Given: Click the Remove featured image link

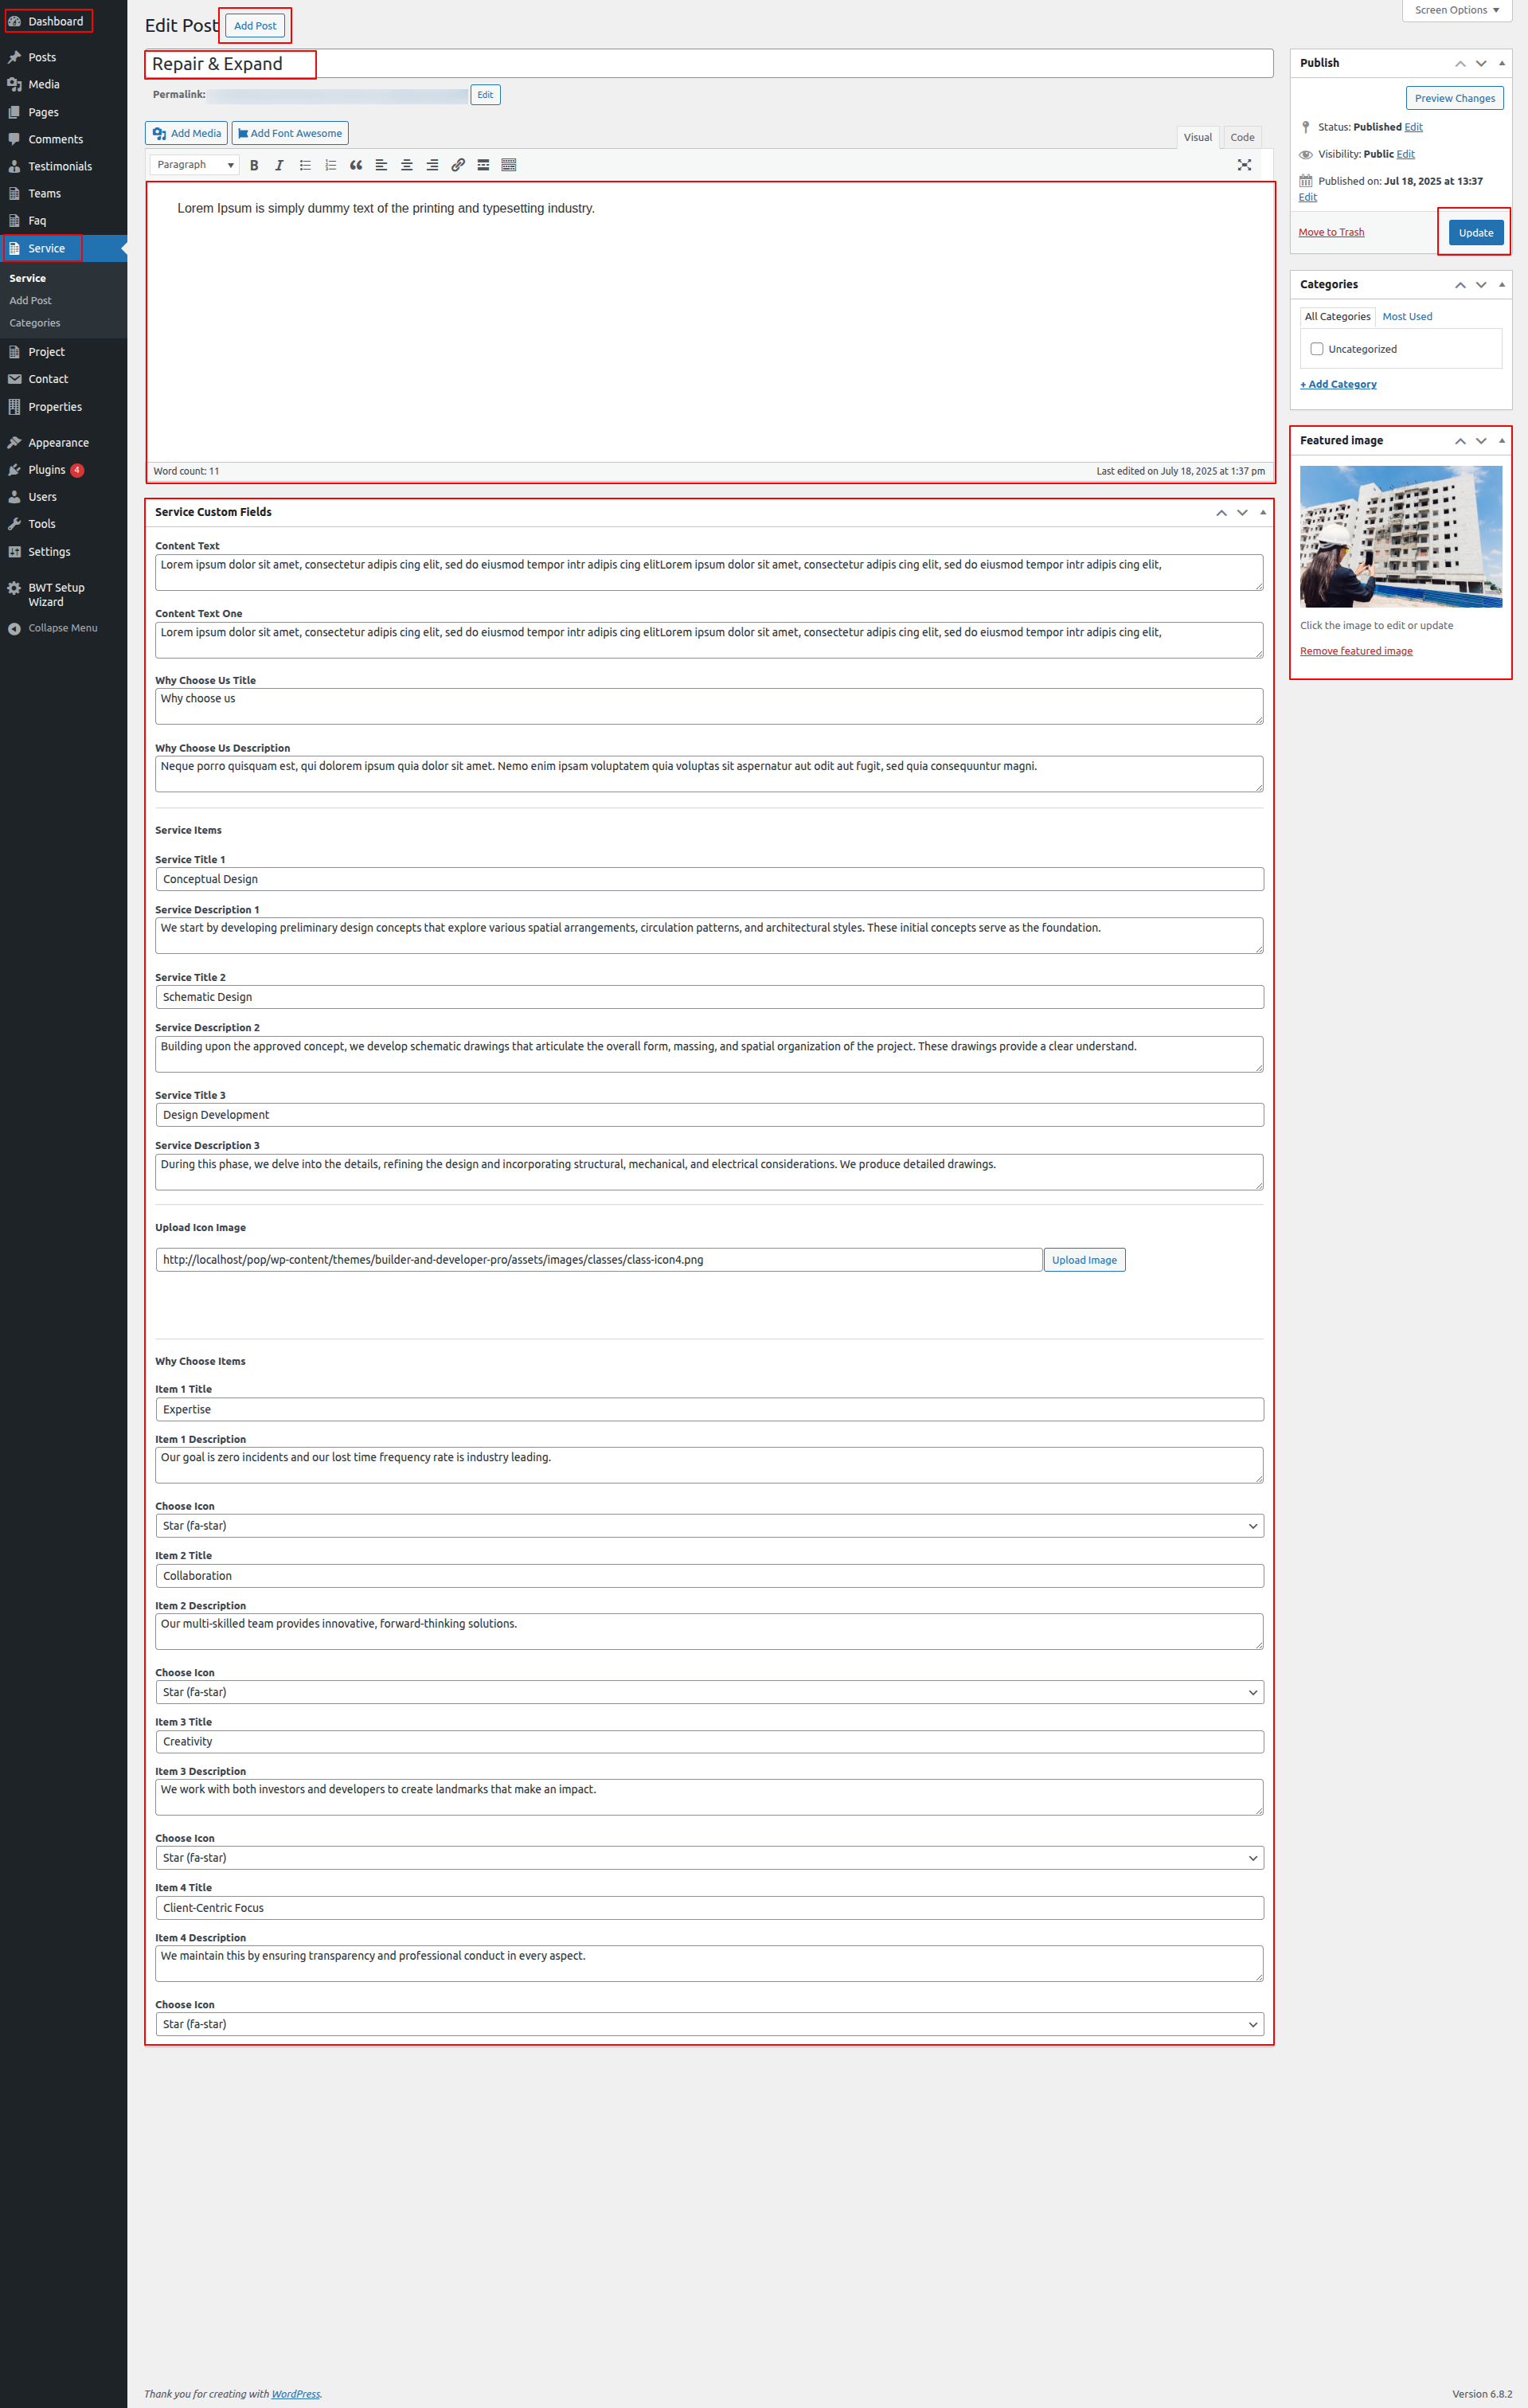Looking at the screenshot, I should click(1356, 651).
